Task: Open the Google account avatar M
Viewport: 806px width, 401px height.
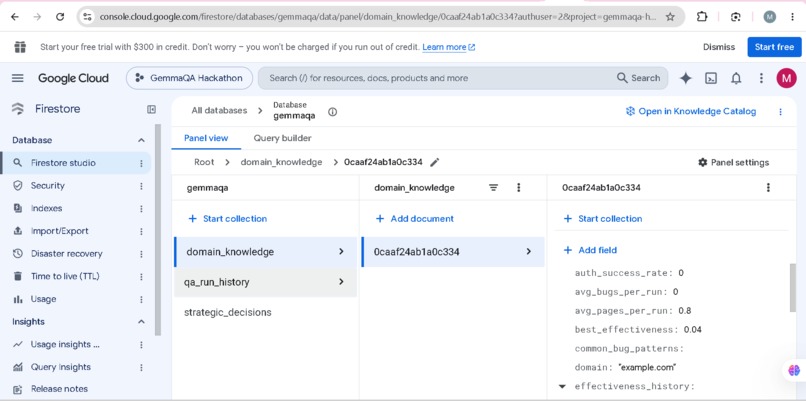Action: (786, 78)
